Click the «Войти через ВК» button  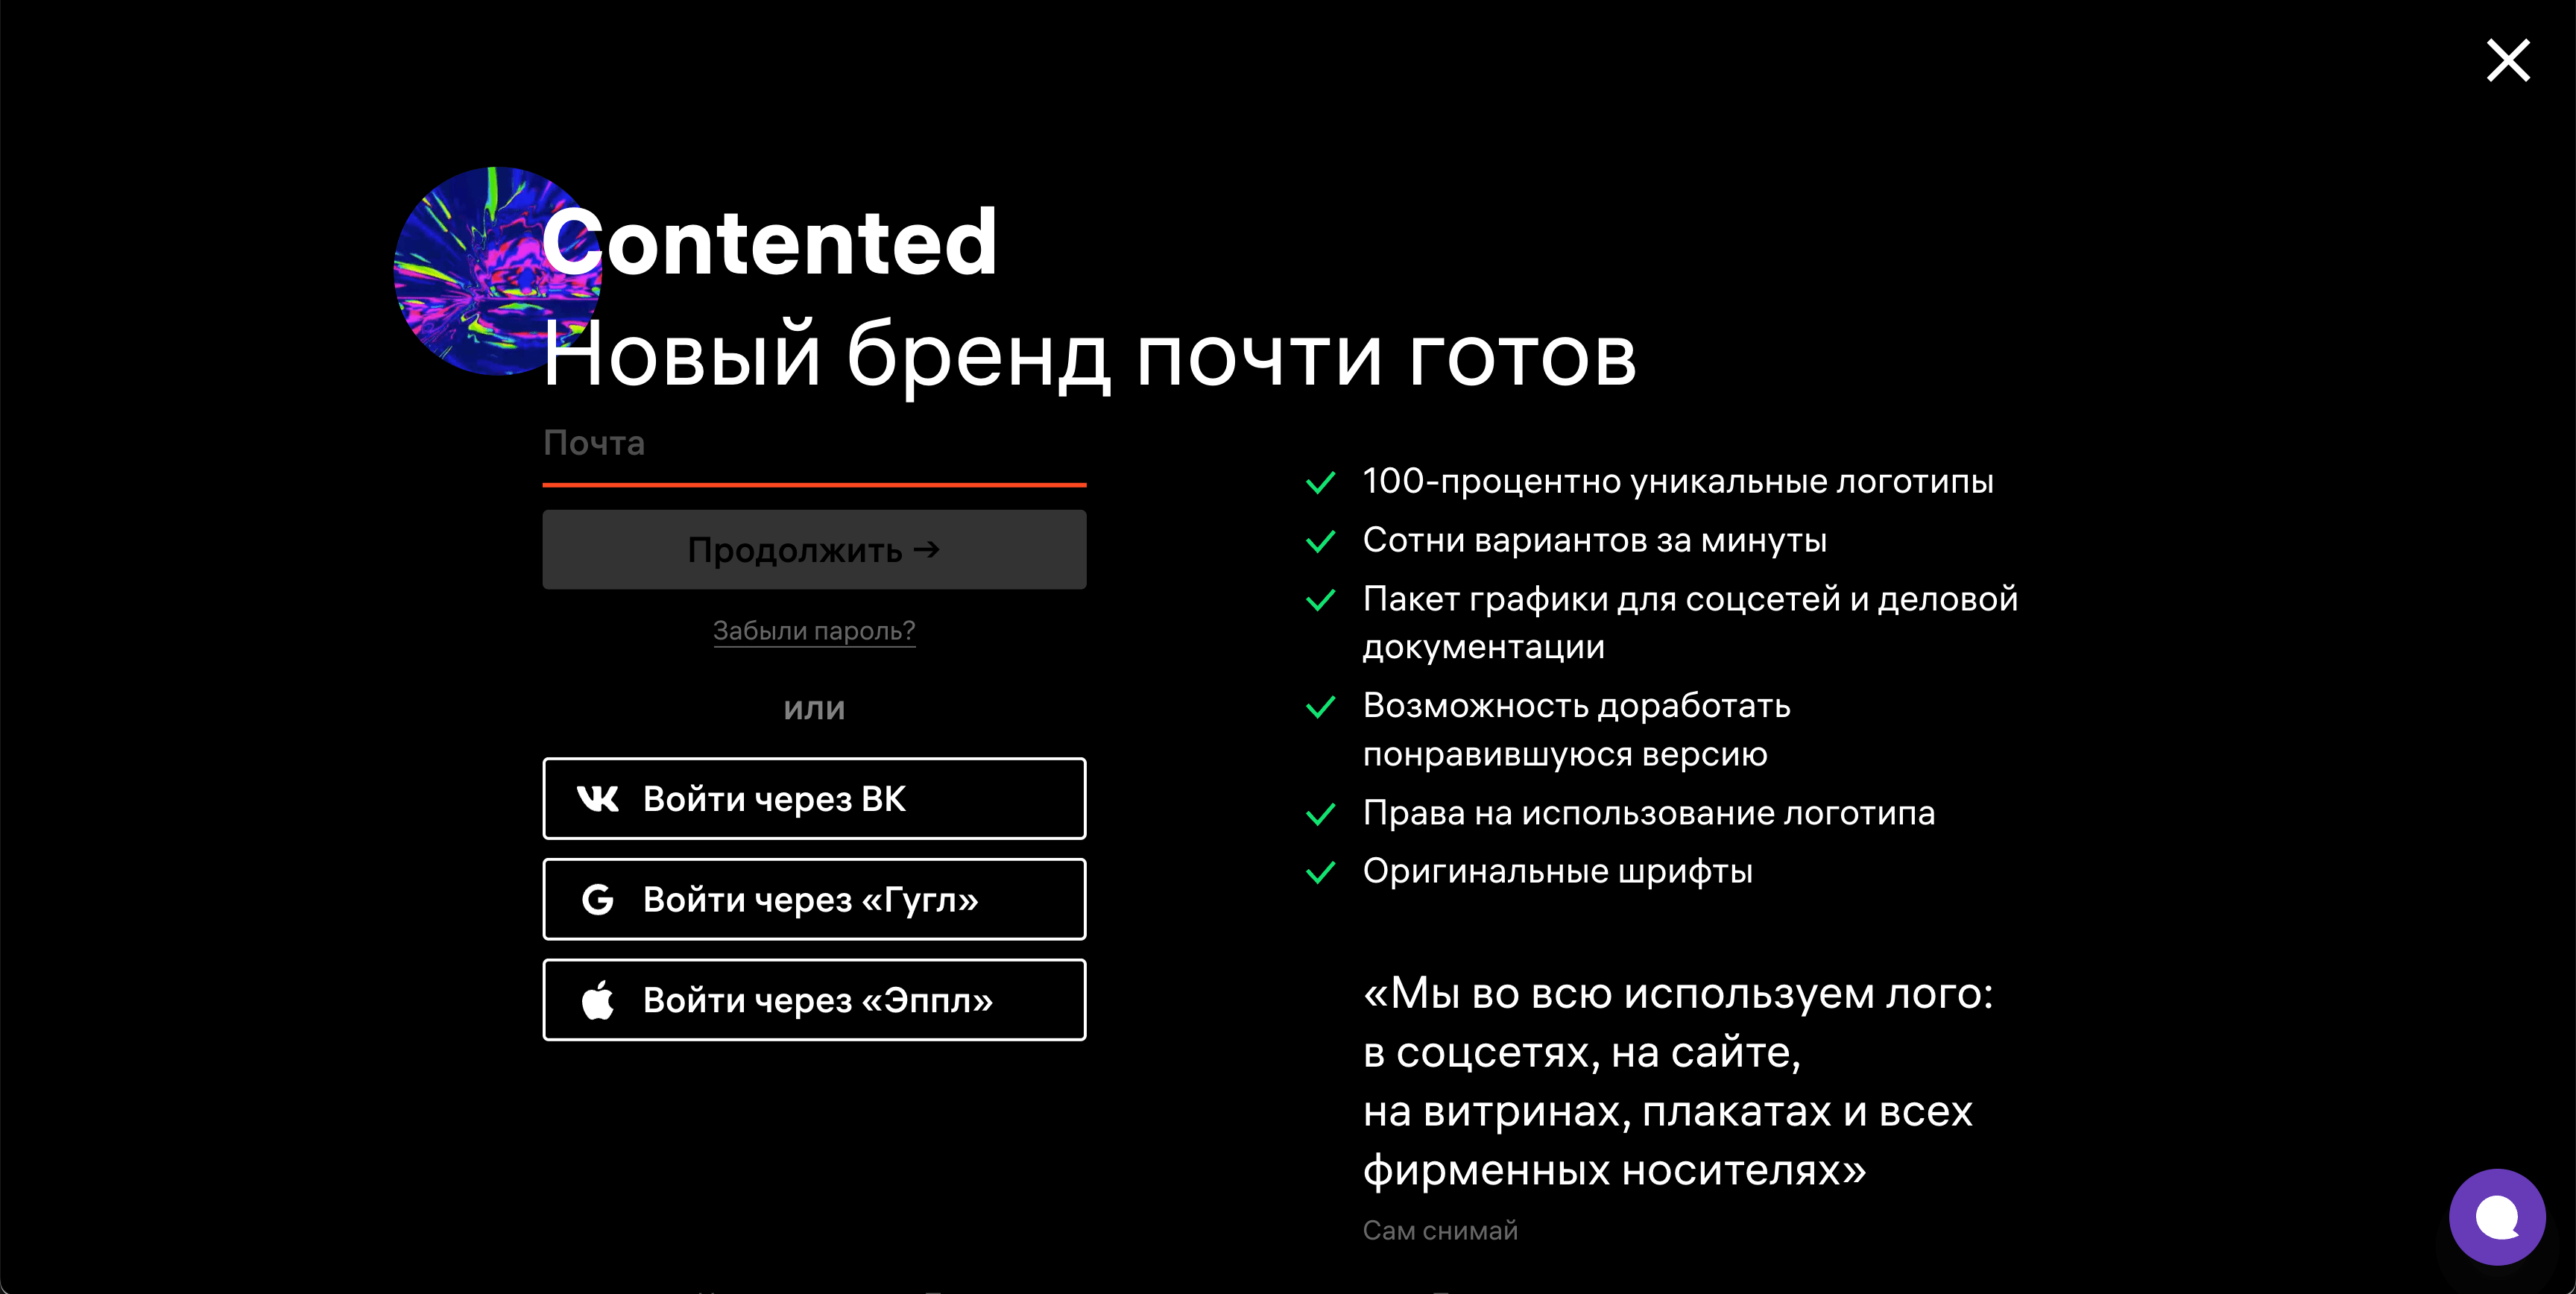[815, 799]
